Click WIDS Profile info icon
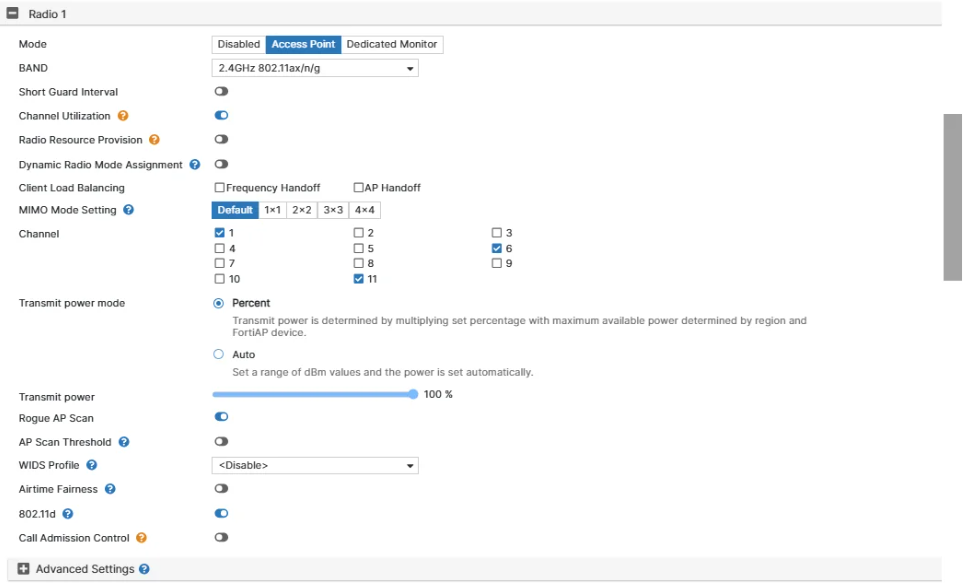This screenshot has height=584, width=972. click(91, 465)
